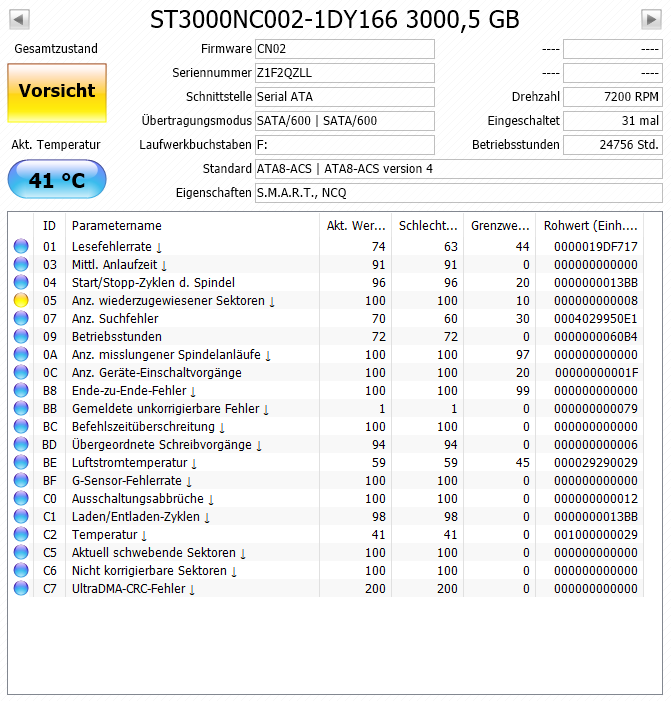
Task: Click status icon for Anz. Suchfehler
Action: [21, 318]
